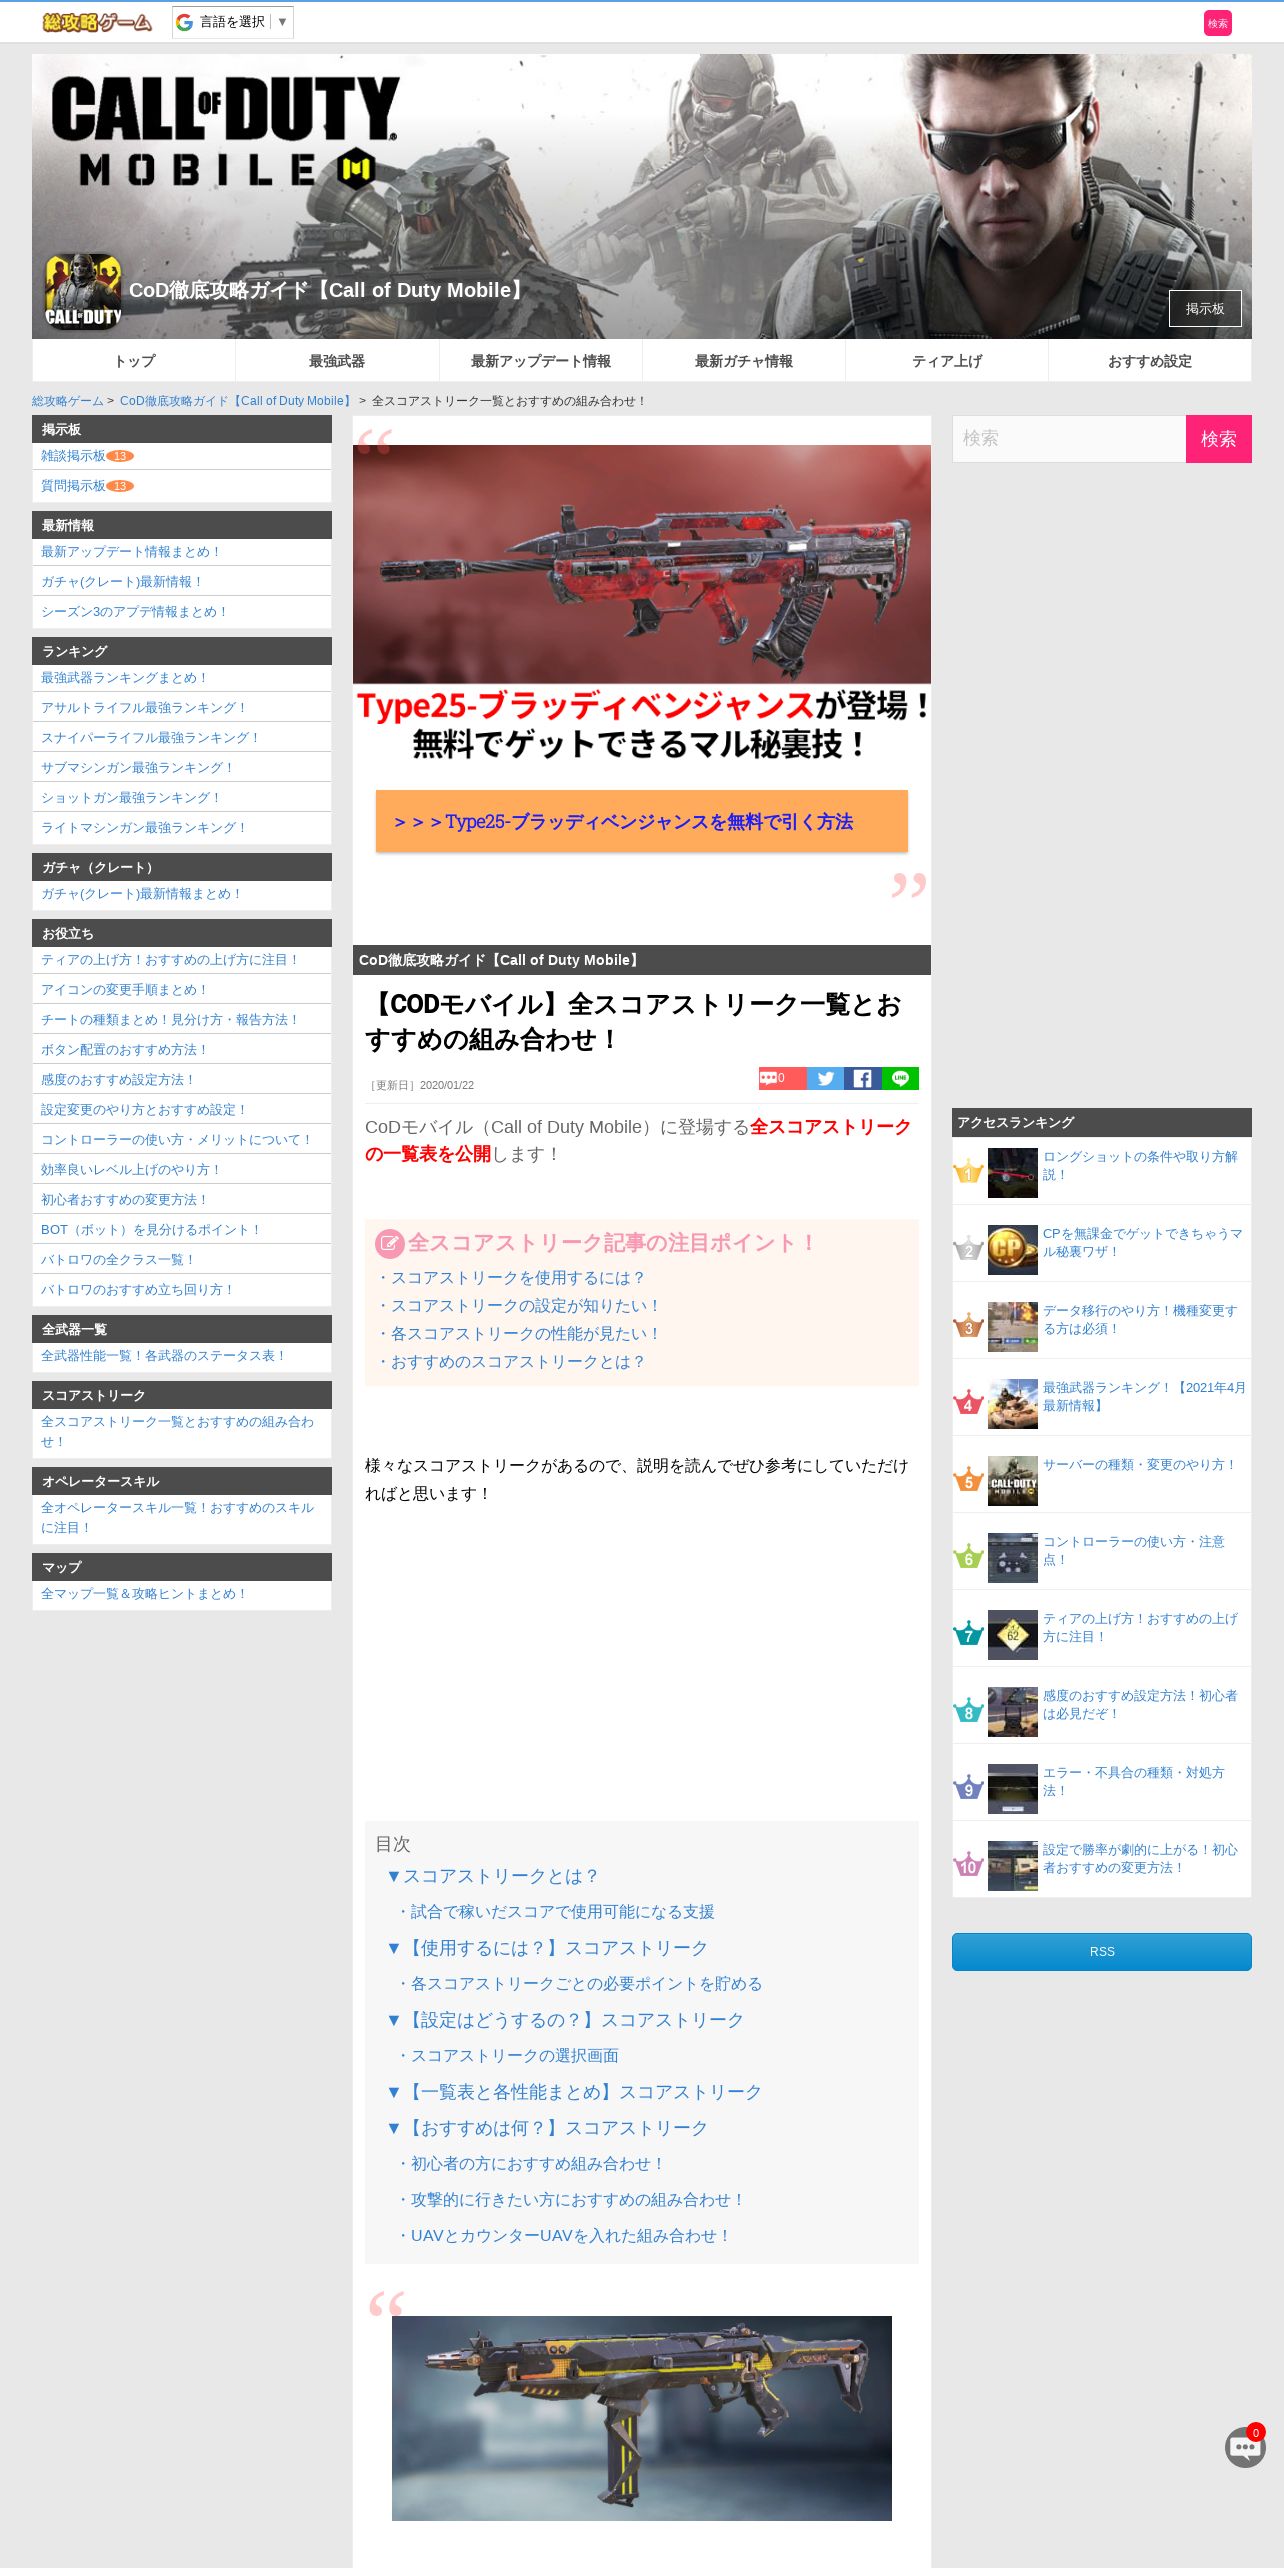The width and height of the screenshot is (1284, 2568).
Task: Share article via LINE icon
Action: (x=900, y=1078)
